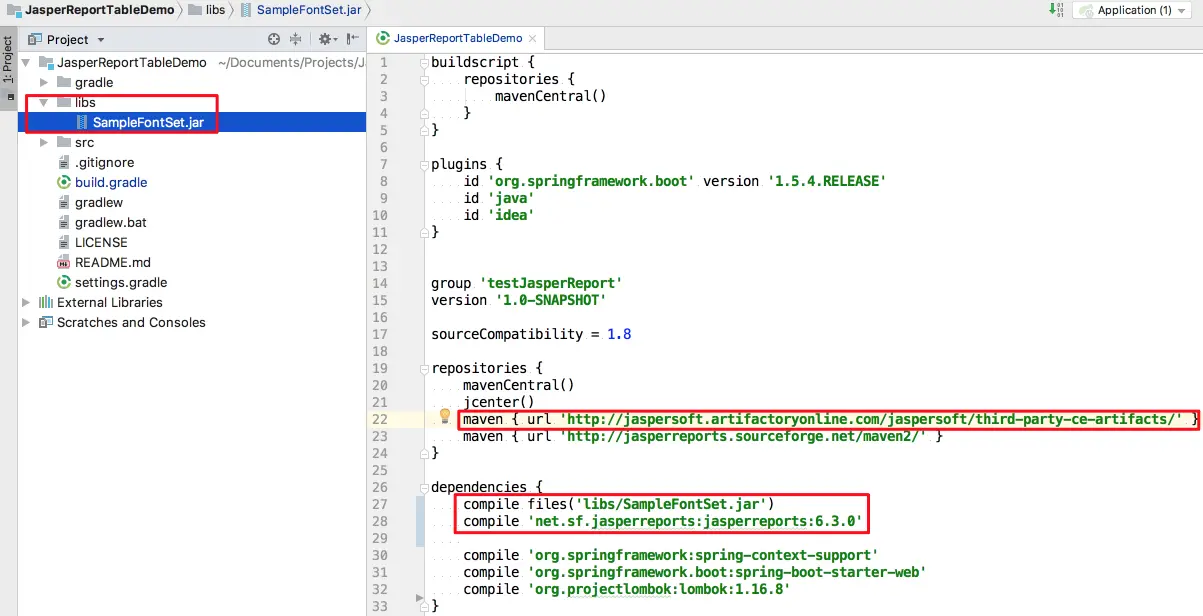Select the LICENSE file
This screenshot has width=1203, height=616.
pos(101,242)
